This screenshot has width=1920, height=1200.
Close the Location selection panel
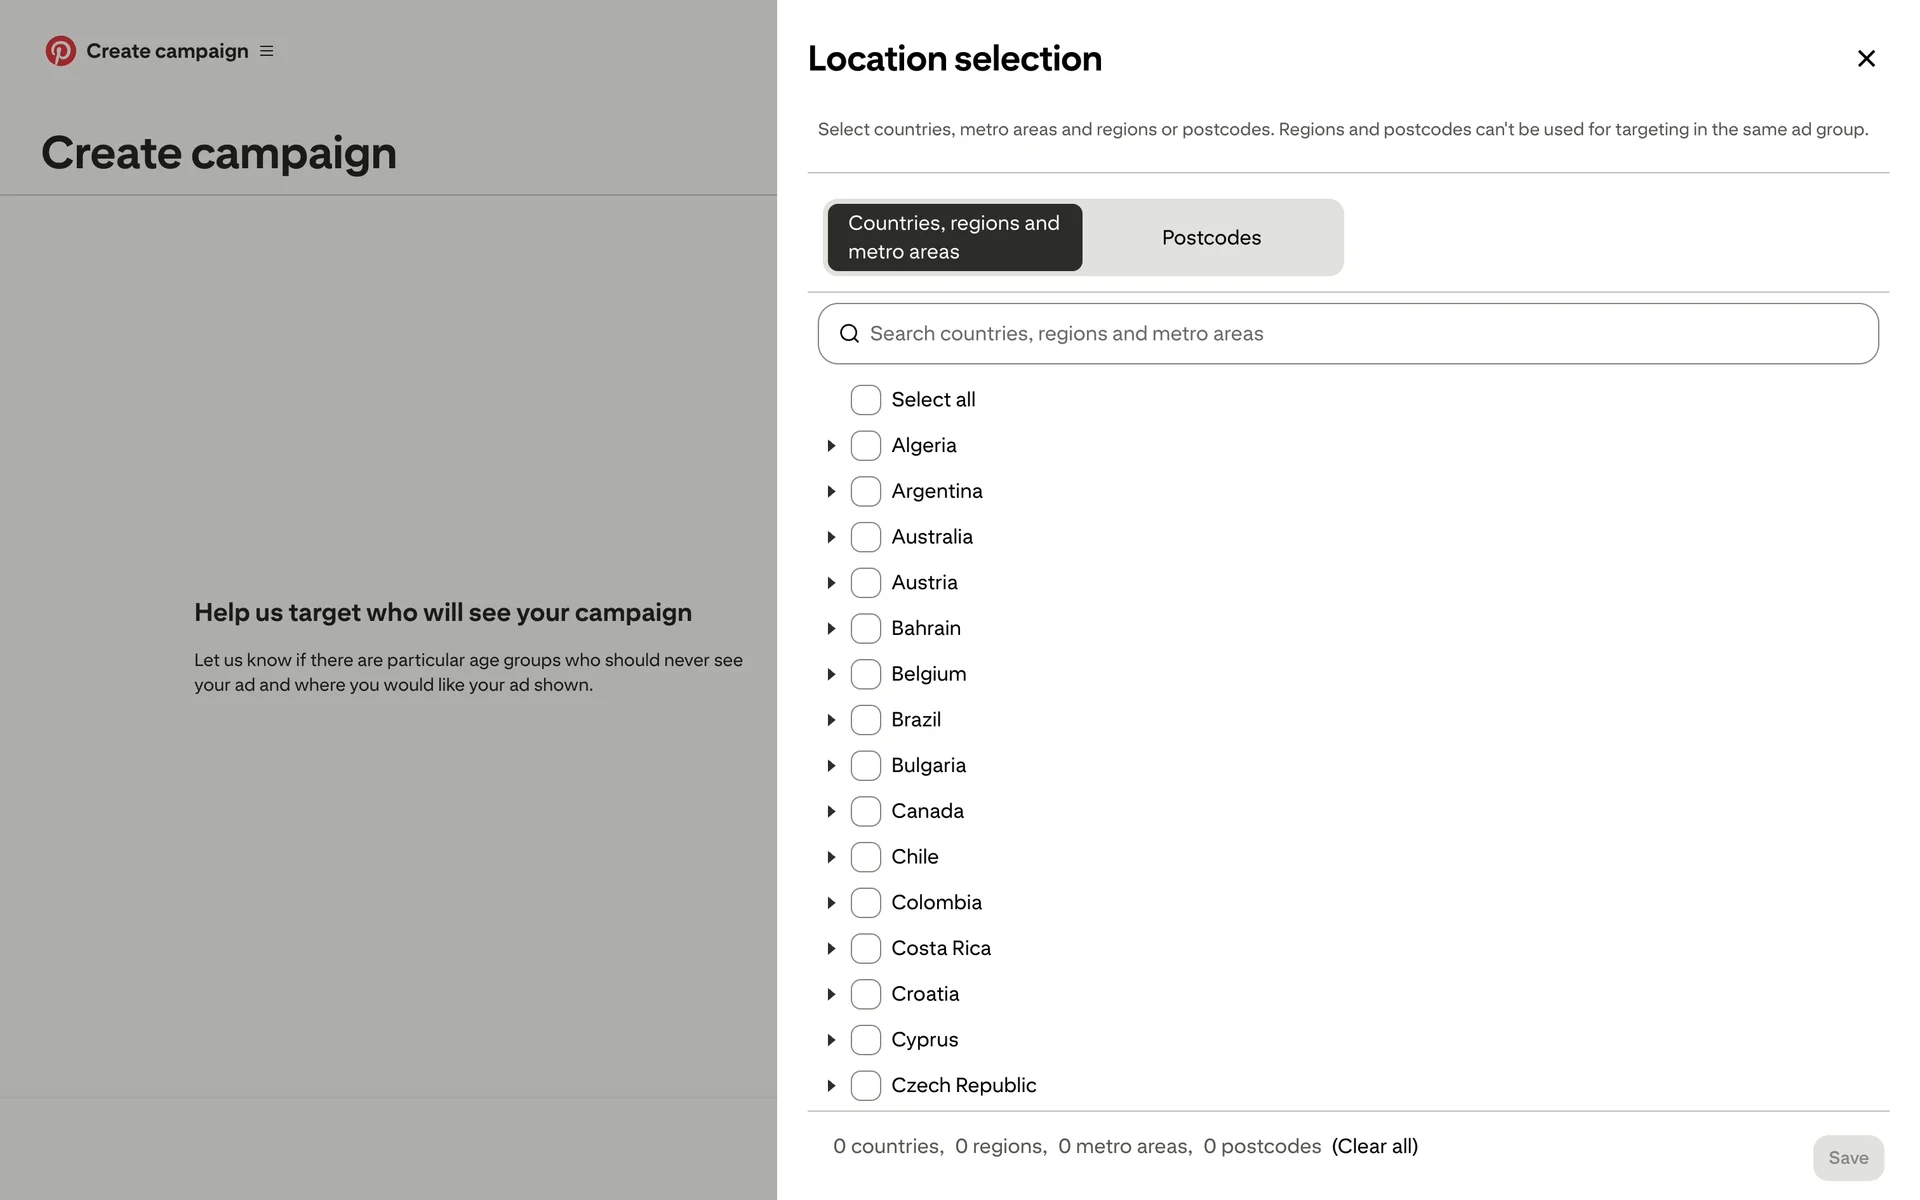click(x=1865, y=59)
